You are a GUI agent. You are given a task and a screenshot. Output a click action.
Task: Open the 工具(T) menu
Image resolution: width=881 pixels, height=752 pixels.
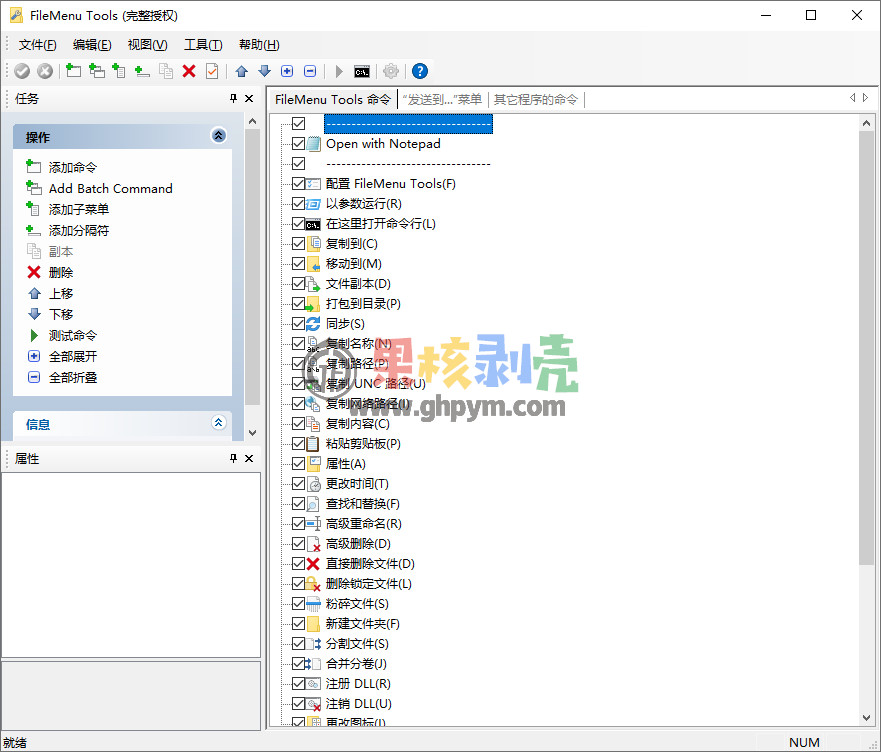[203, 45]
